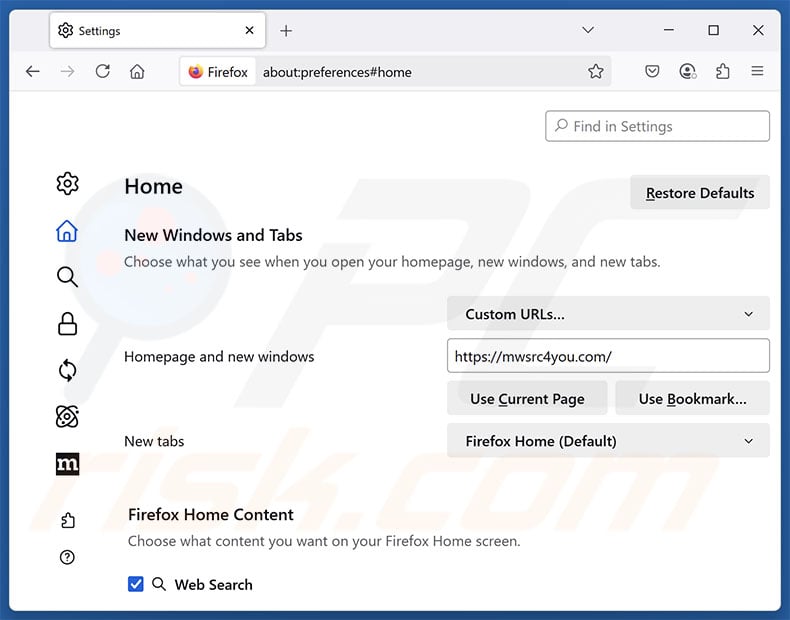790x620 pixels.
Task: Expand the Custom URLs dropdown
Action: tap(608, 314)
